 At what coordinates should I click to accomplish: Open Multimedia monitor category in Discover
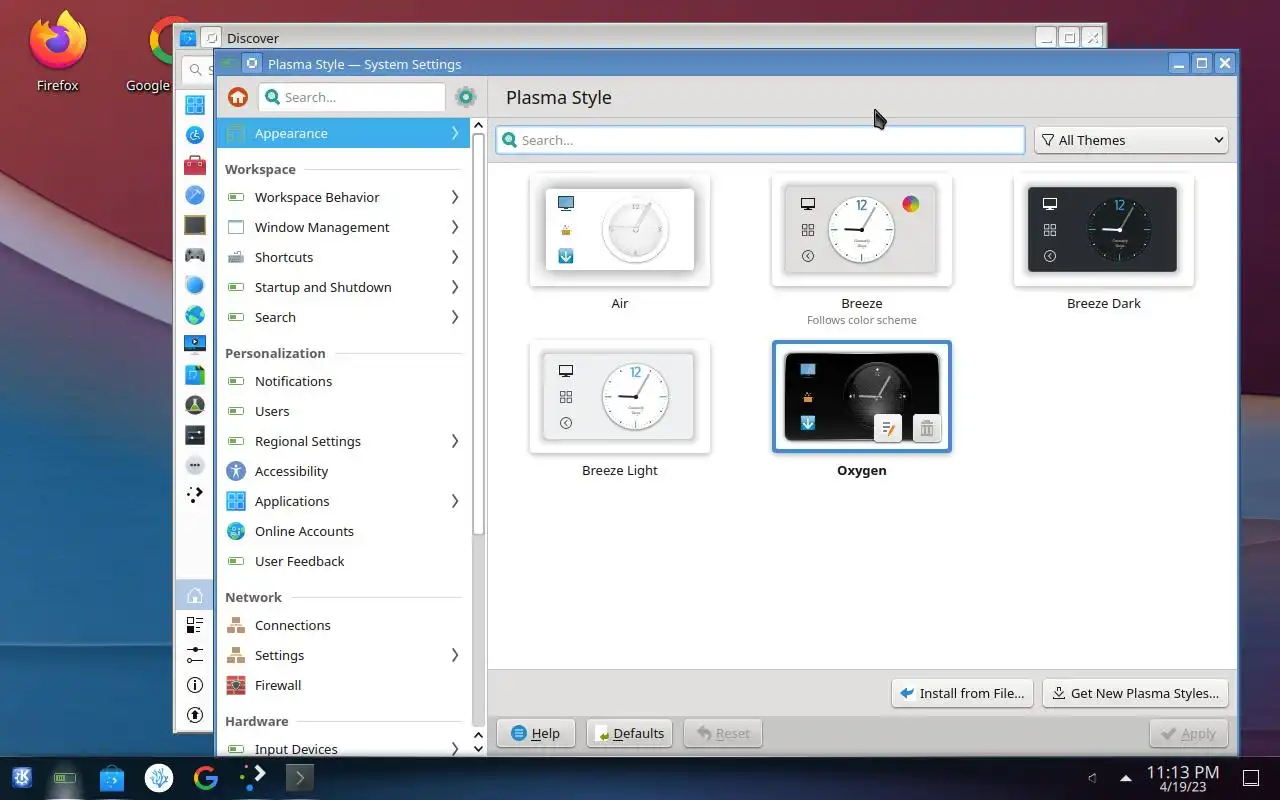[195, 345]
